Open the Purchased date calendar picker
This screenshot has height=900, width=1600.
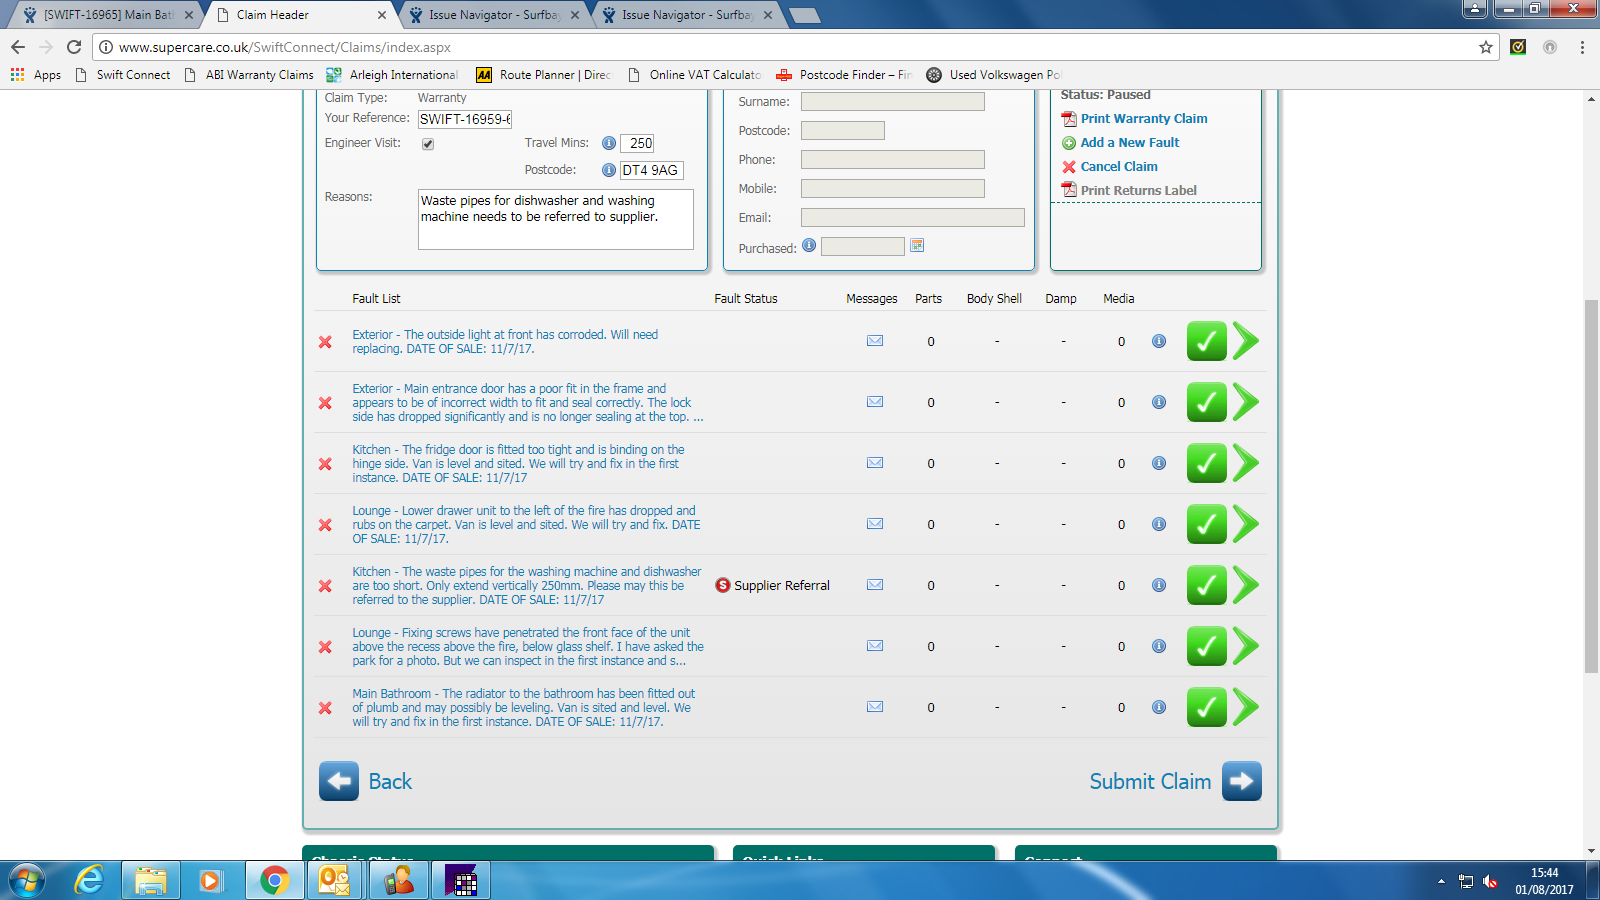click(x=917, y=245)
